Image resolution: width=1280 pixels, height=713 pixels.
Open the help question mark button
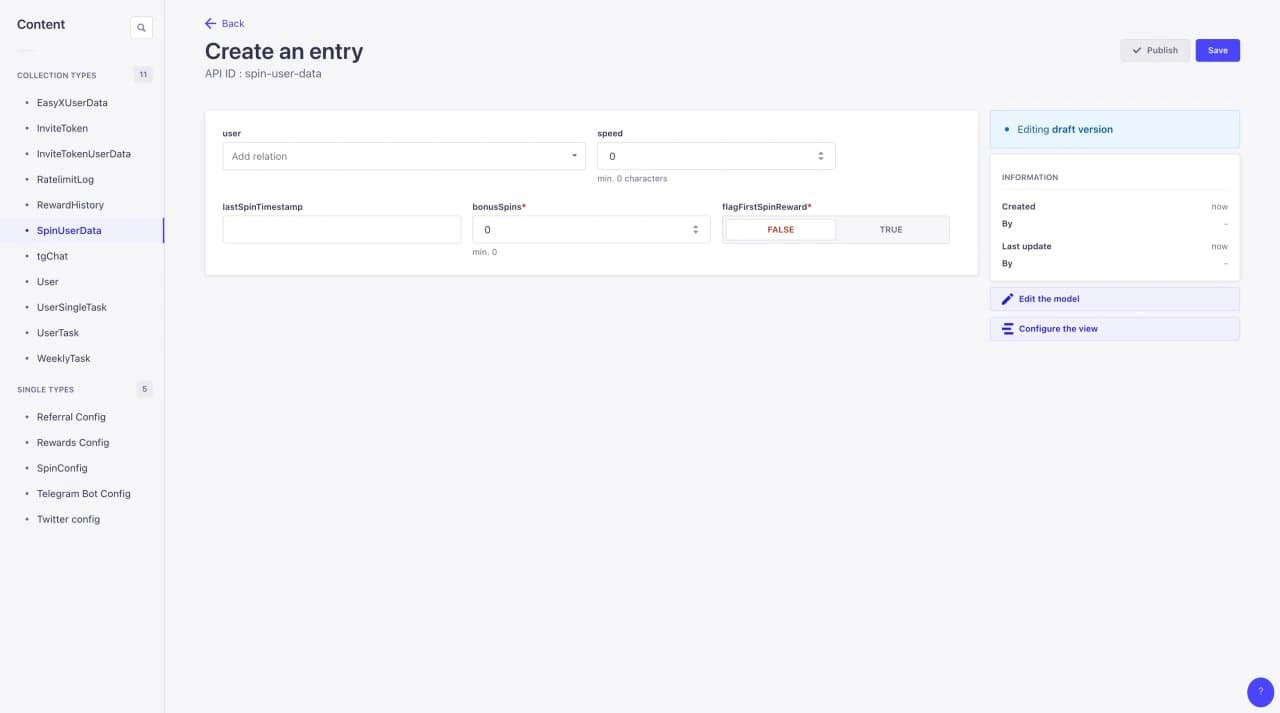(x=1260, y=692)
